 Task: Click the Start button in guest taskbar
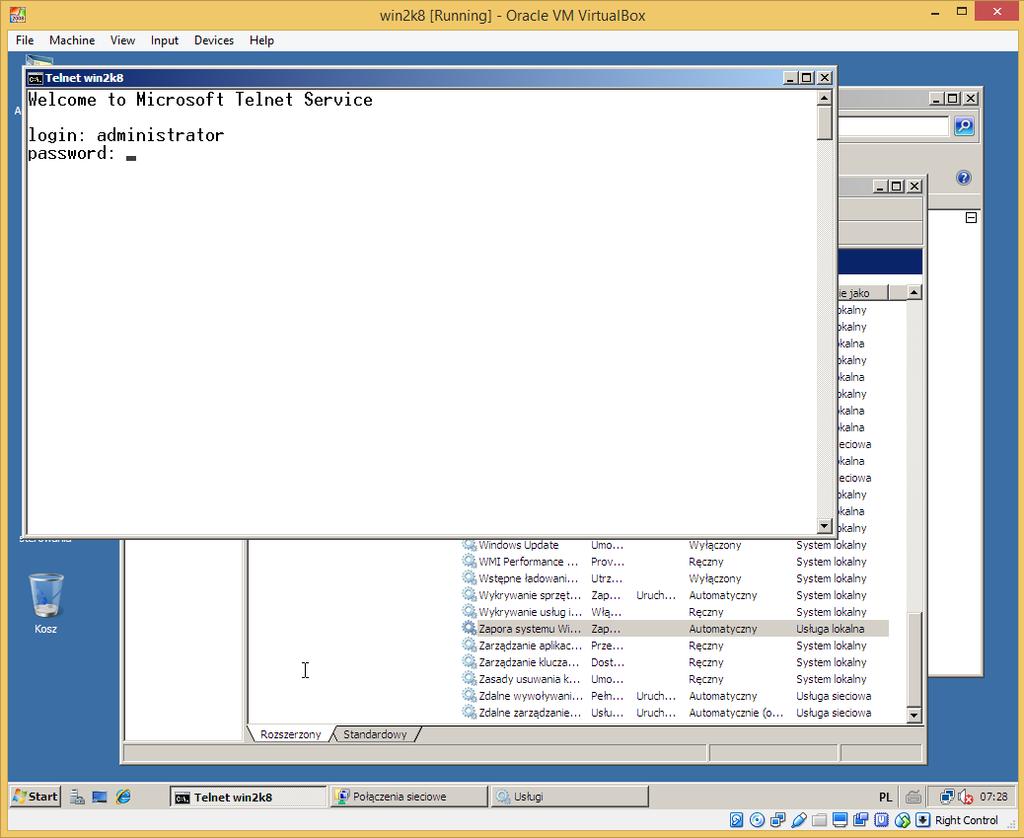[36, 796]
